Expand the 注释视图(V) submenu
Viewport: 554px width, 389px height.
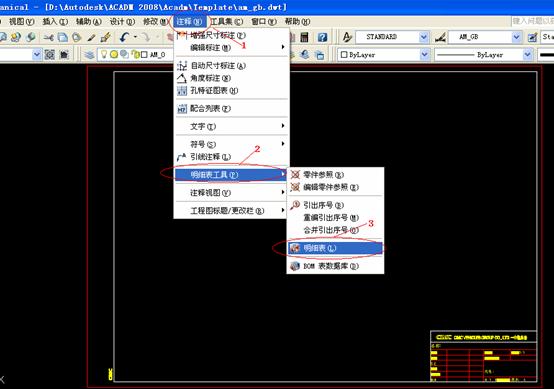click(x=231, y=193)
